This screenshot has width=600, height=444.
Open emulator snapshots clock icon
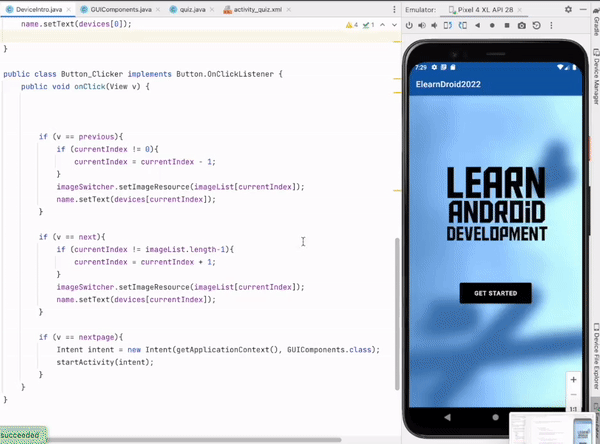(536, 26)
